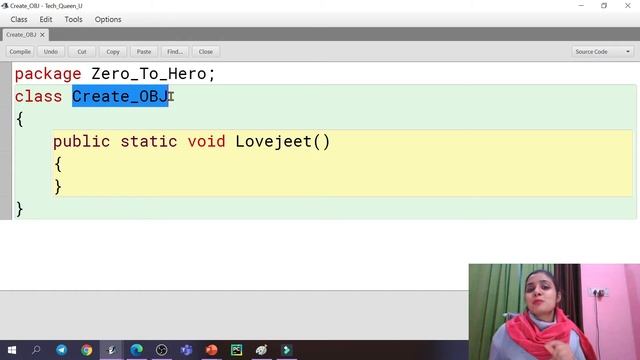Open PyCharm from the taskbar

236,350
